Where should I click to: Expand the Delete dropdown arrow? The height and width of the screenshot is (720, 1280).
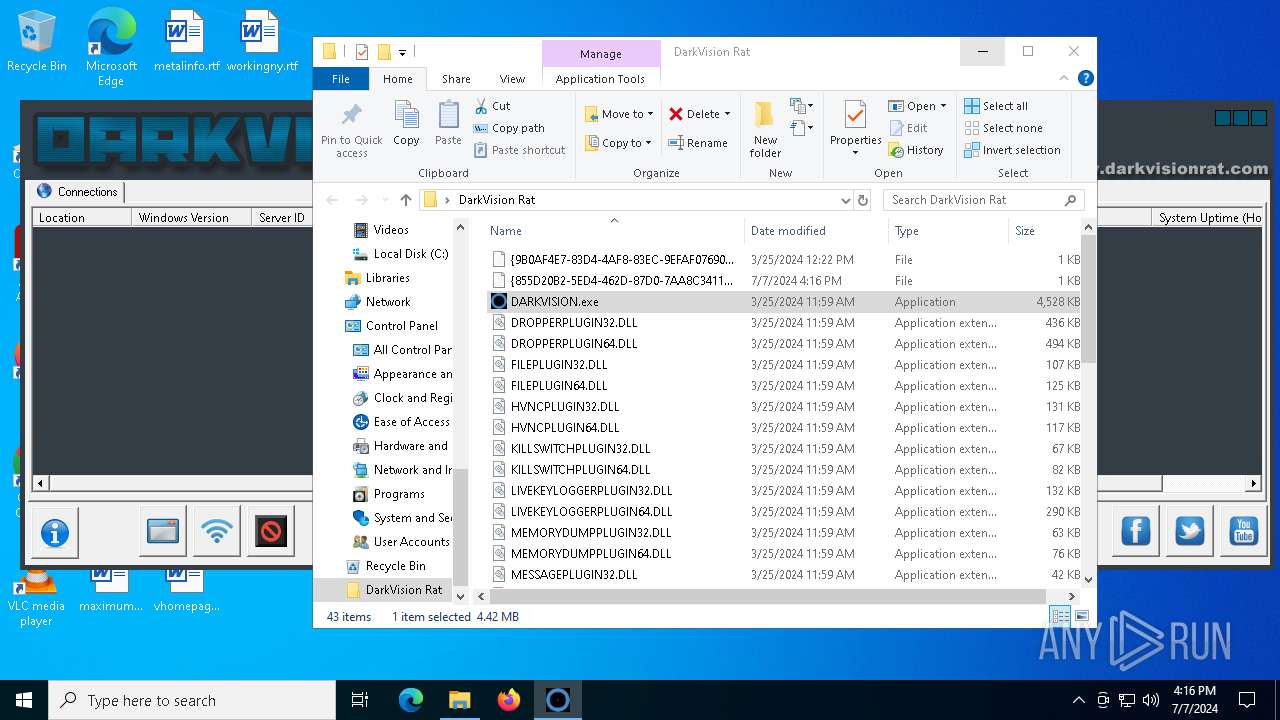point(727,114)
